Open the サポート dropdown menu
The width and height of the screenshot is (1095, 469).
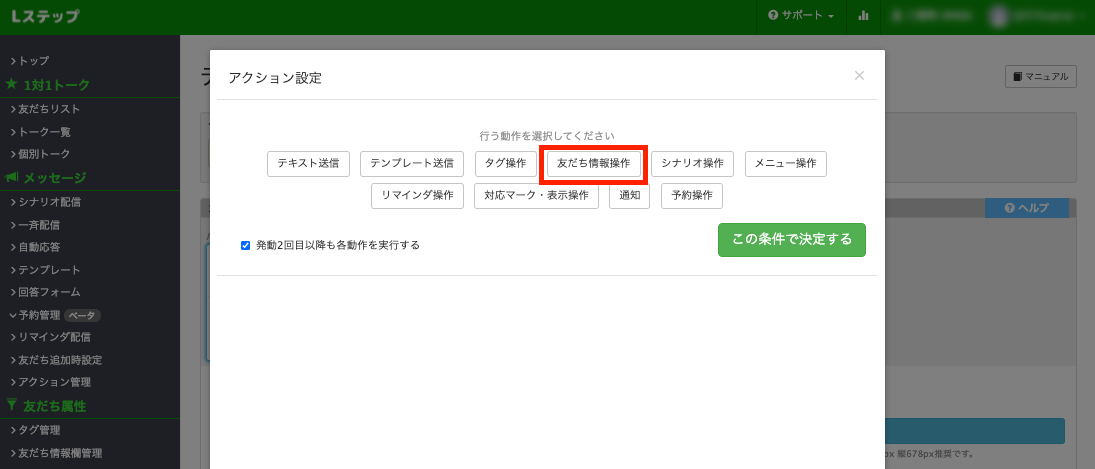pyautogui.click(x=800, y=16)
